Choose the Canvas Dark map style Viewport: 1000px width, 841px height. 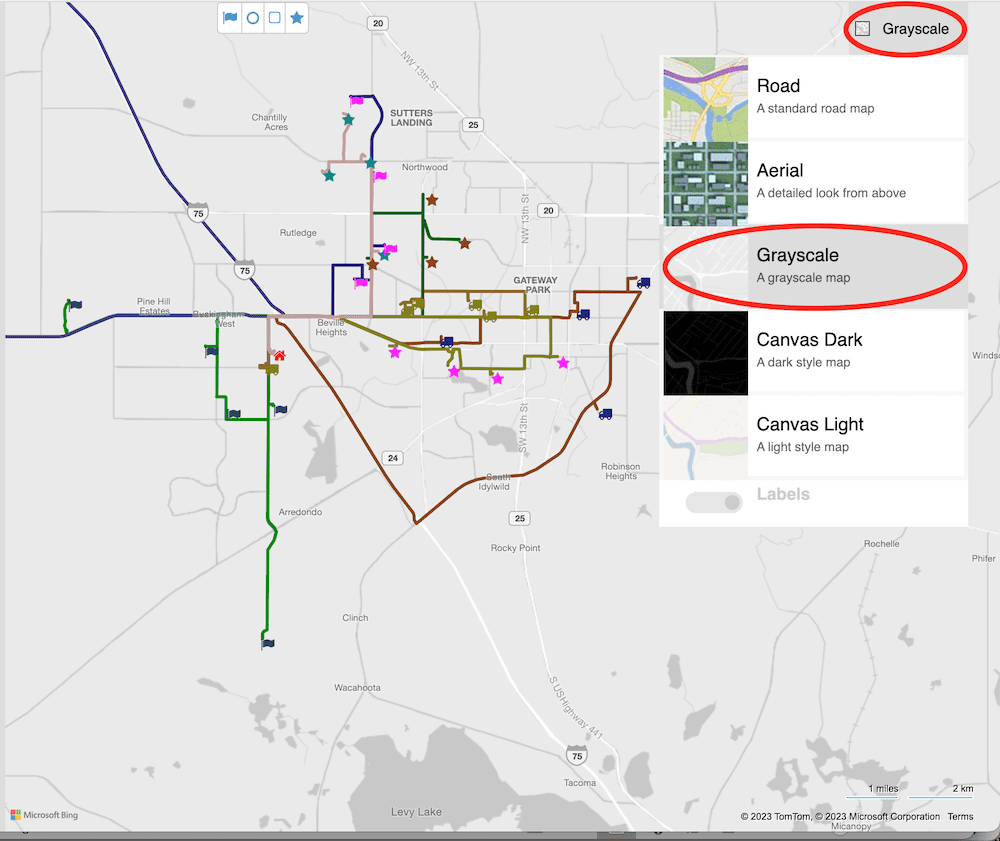tap(814, 351)
